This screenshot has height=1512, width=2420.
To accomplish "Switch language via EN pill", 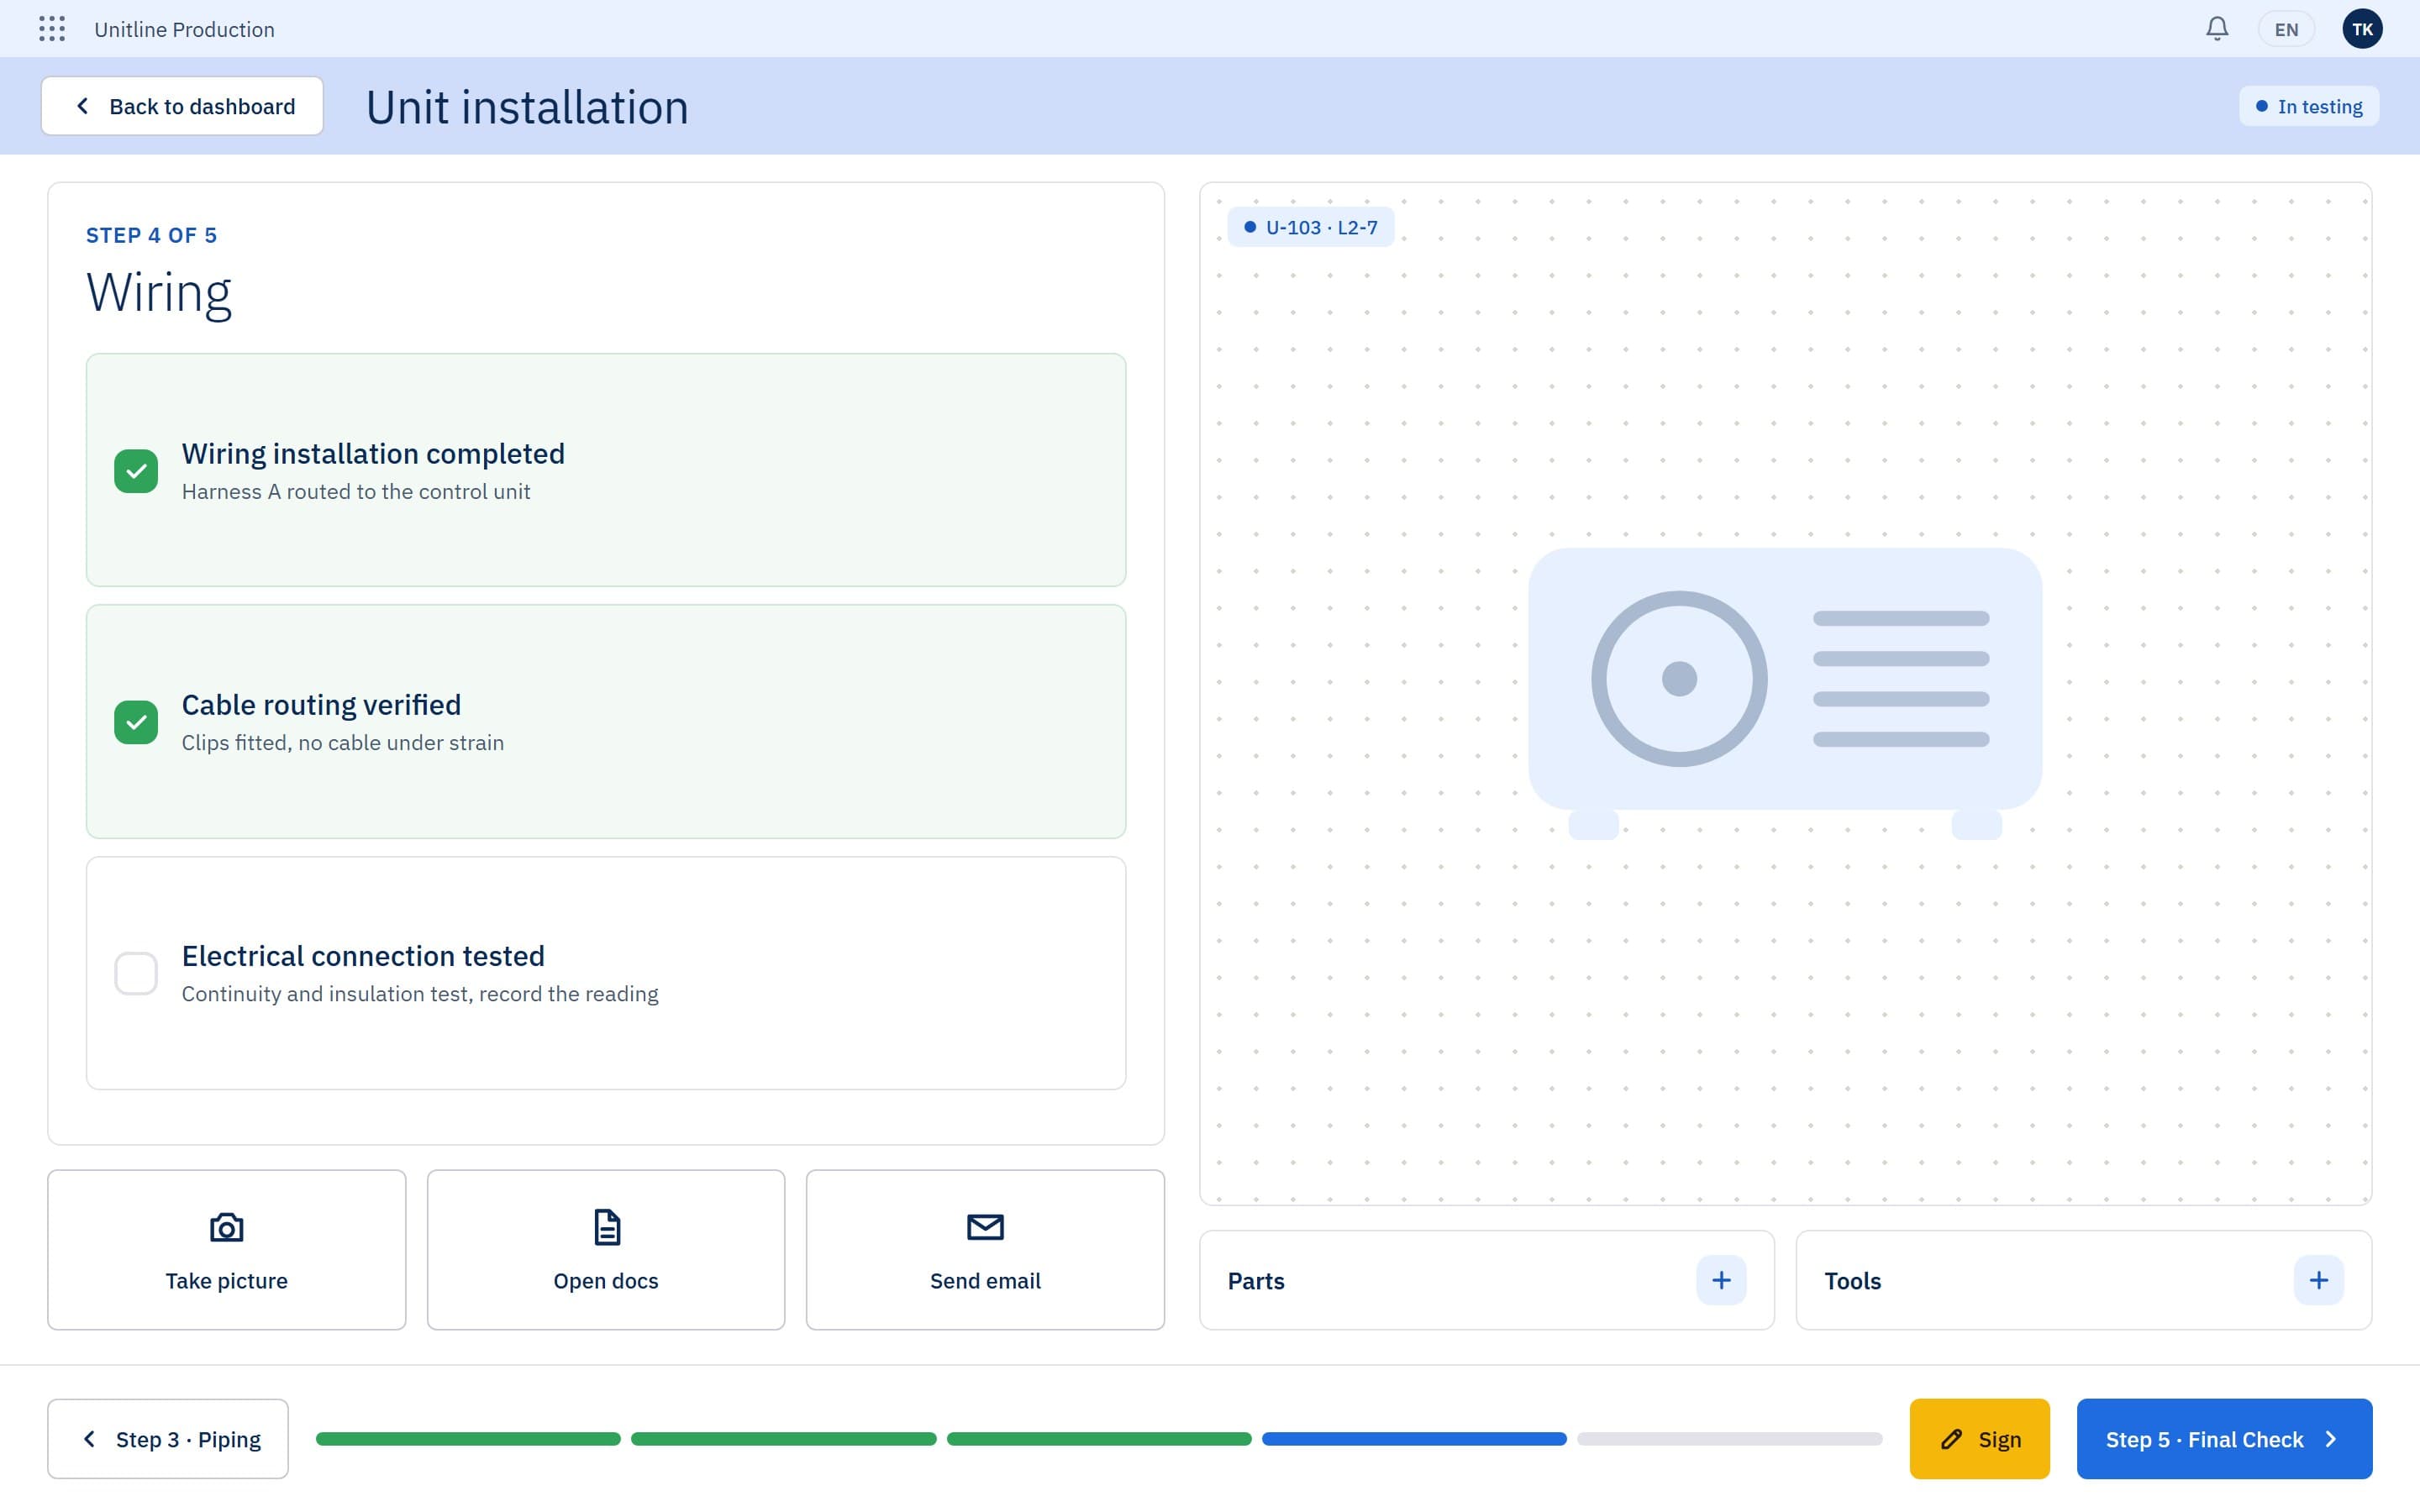I will point(2286,29).
